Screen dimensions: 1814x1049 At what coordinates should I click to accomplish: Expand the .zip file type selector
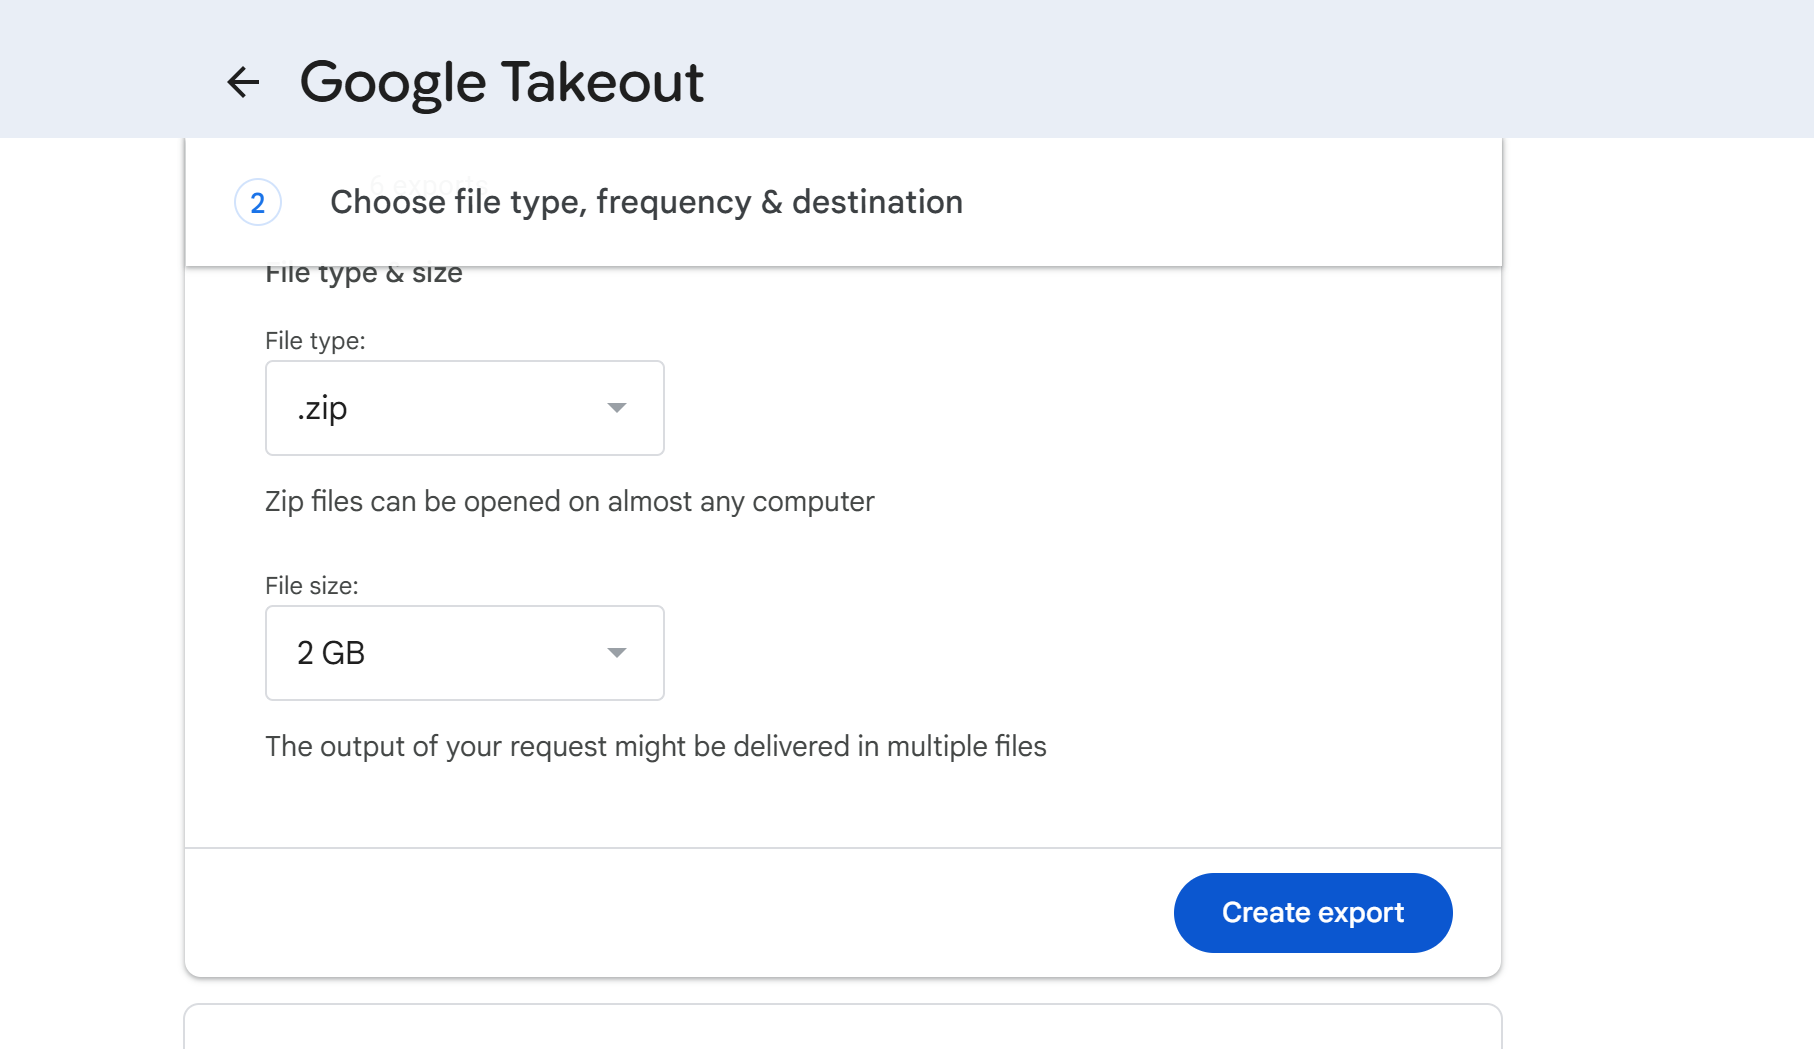point(464,408)
